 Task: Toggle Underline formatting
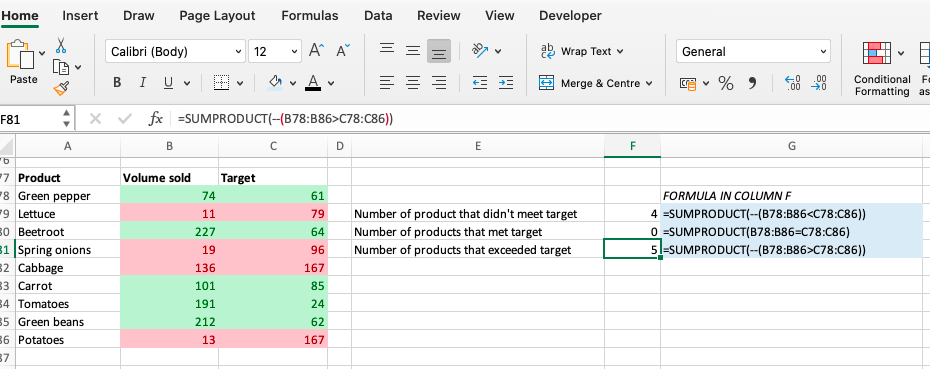[x=168, y=83]
